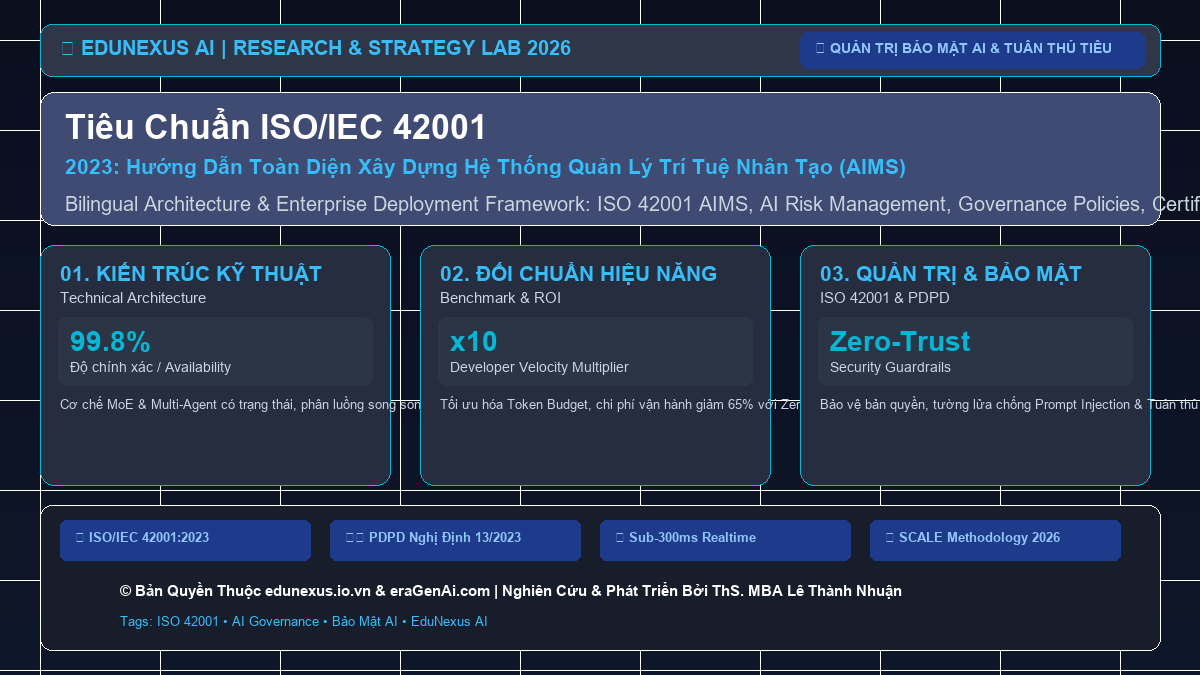Click the Bản Quyền Thuộc edunexus.io.vn copyright line
Viewport: 1200px width, 675px height.
coord(511,591)
